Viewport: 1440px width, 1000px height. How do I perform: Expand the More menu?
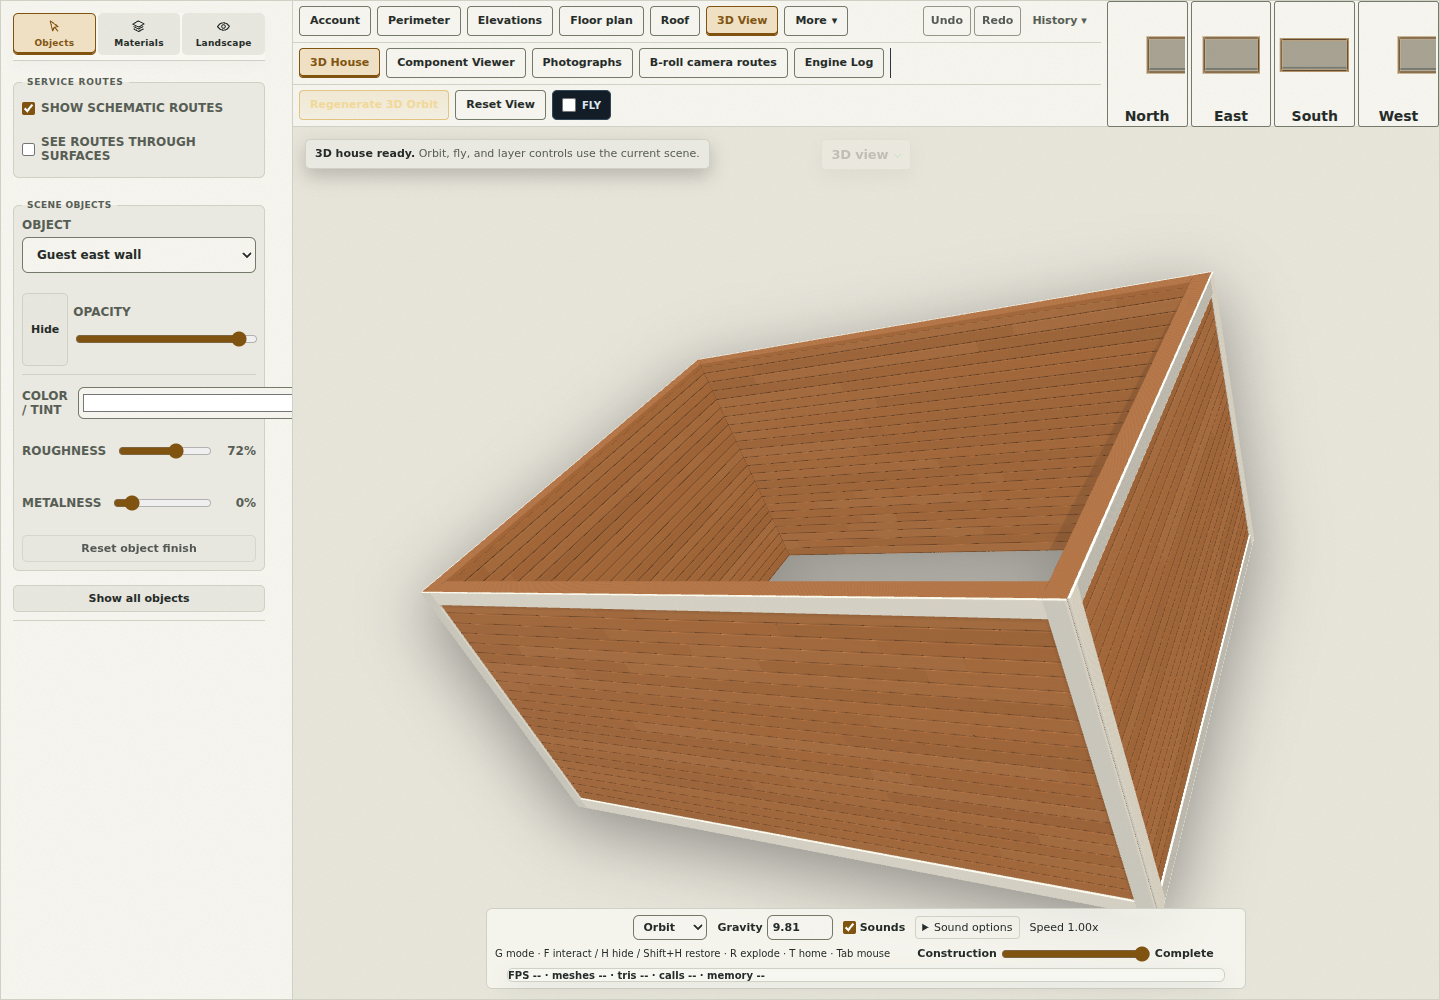(x=816, y=21)
